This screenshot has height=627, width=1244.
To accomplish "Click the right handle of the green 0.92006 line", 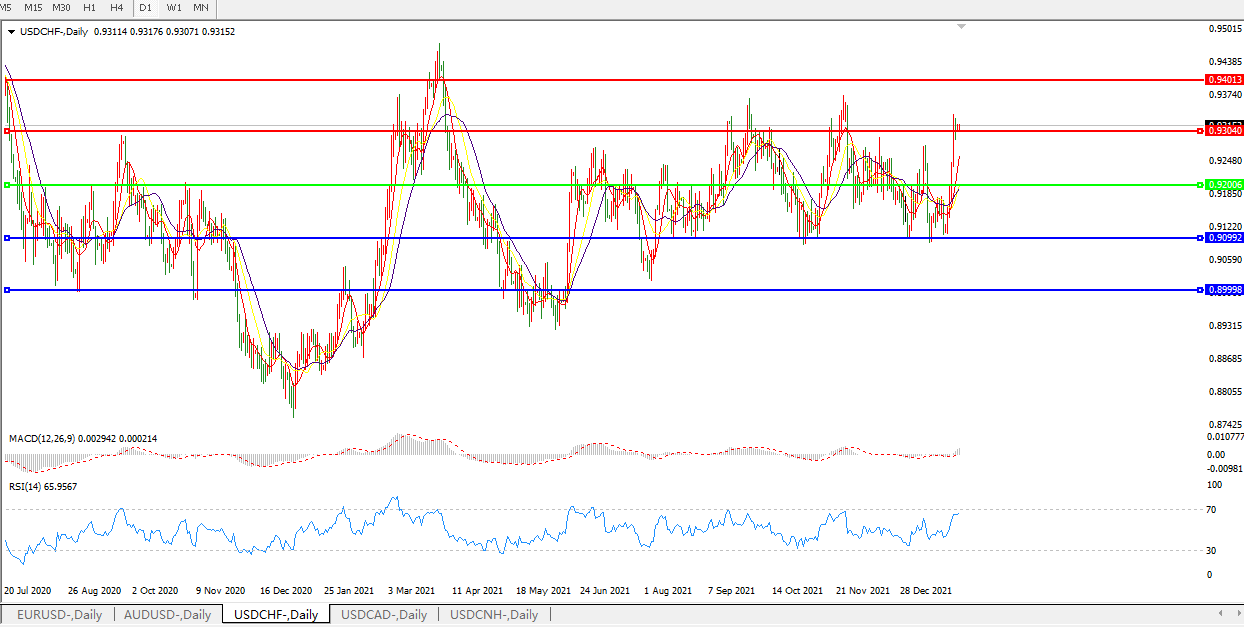I will [x=1200, y=185].
